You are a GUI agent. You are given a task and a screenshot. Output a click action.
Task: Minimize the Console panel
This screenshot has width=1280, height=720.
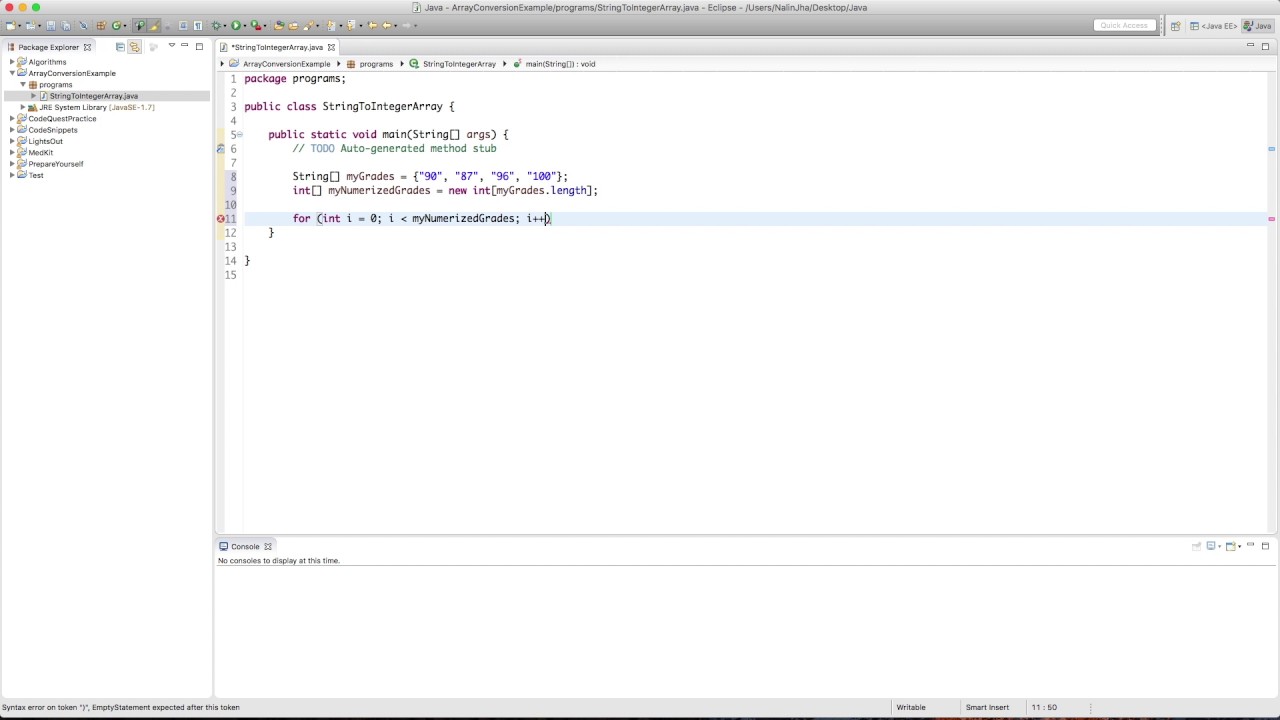tap(1251, 546)
